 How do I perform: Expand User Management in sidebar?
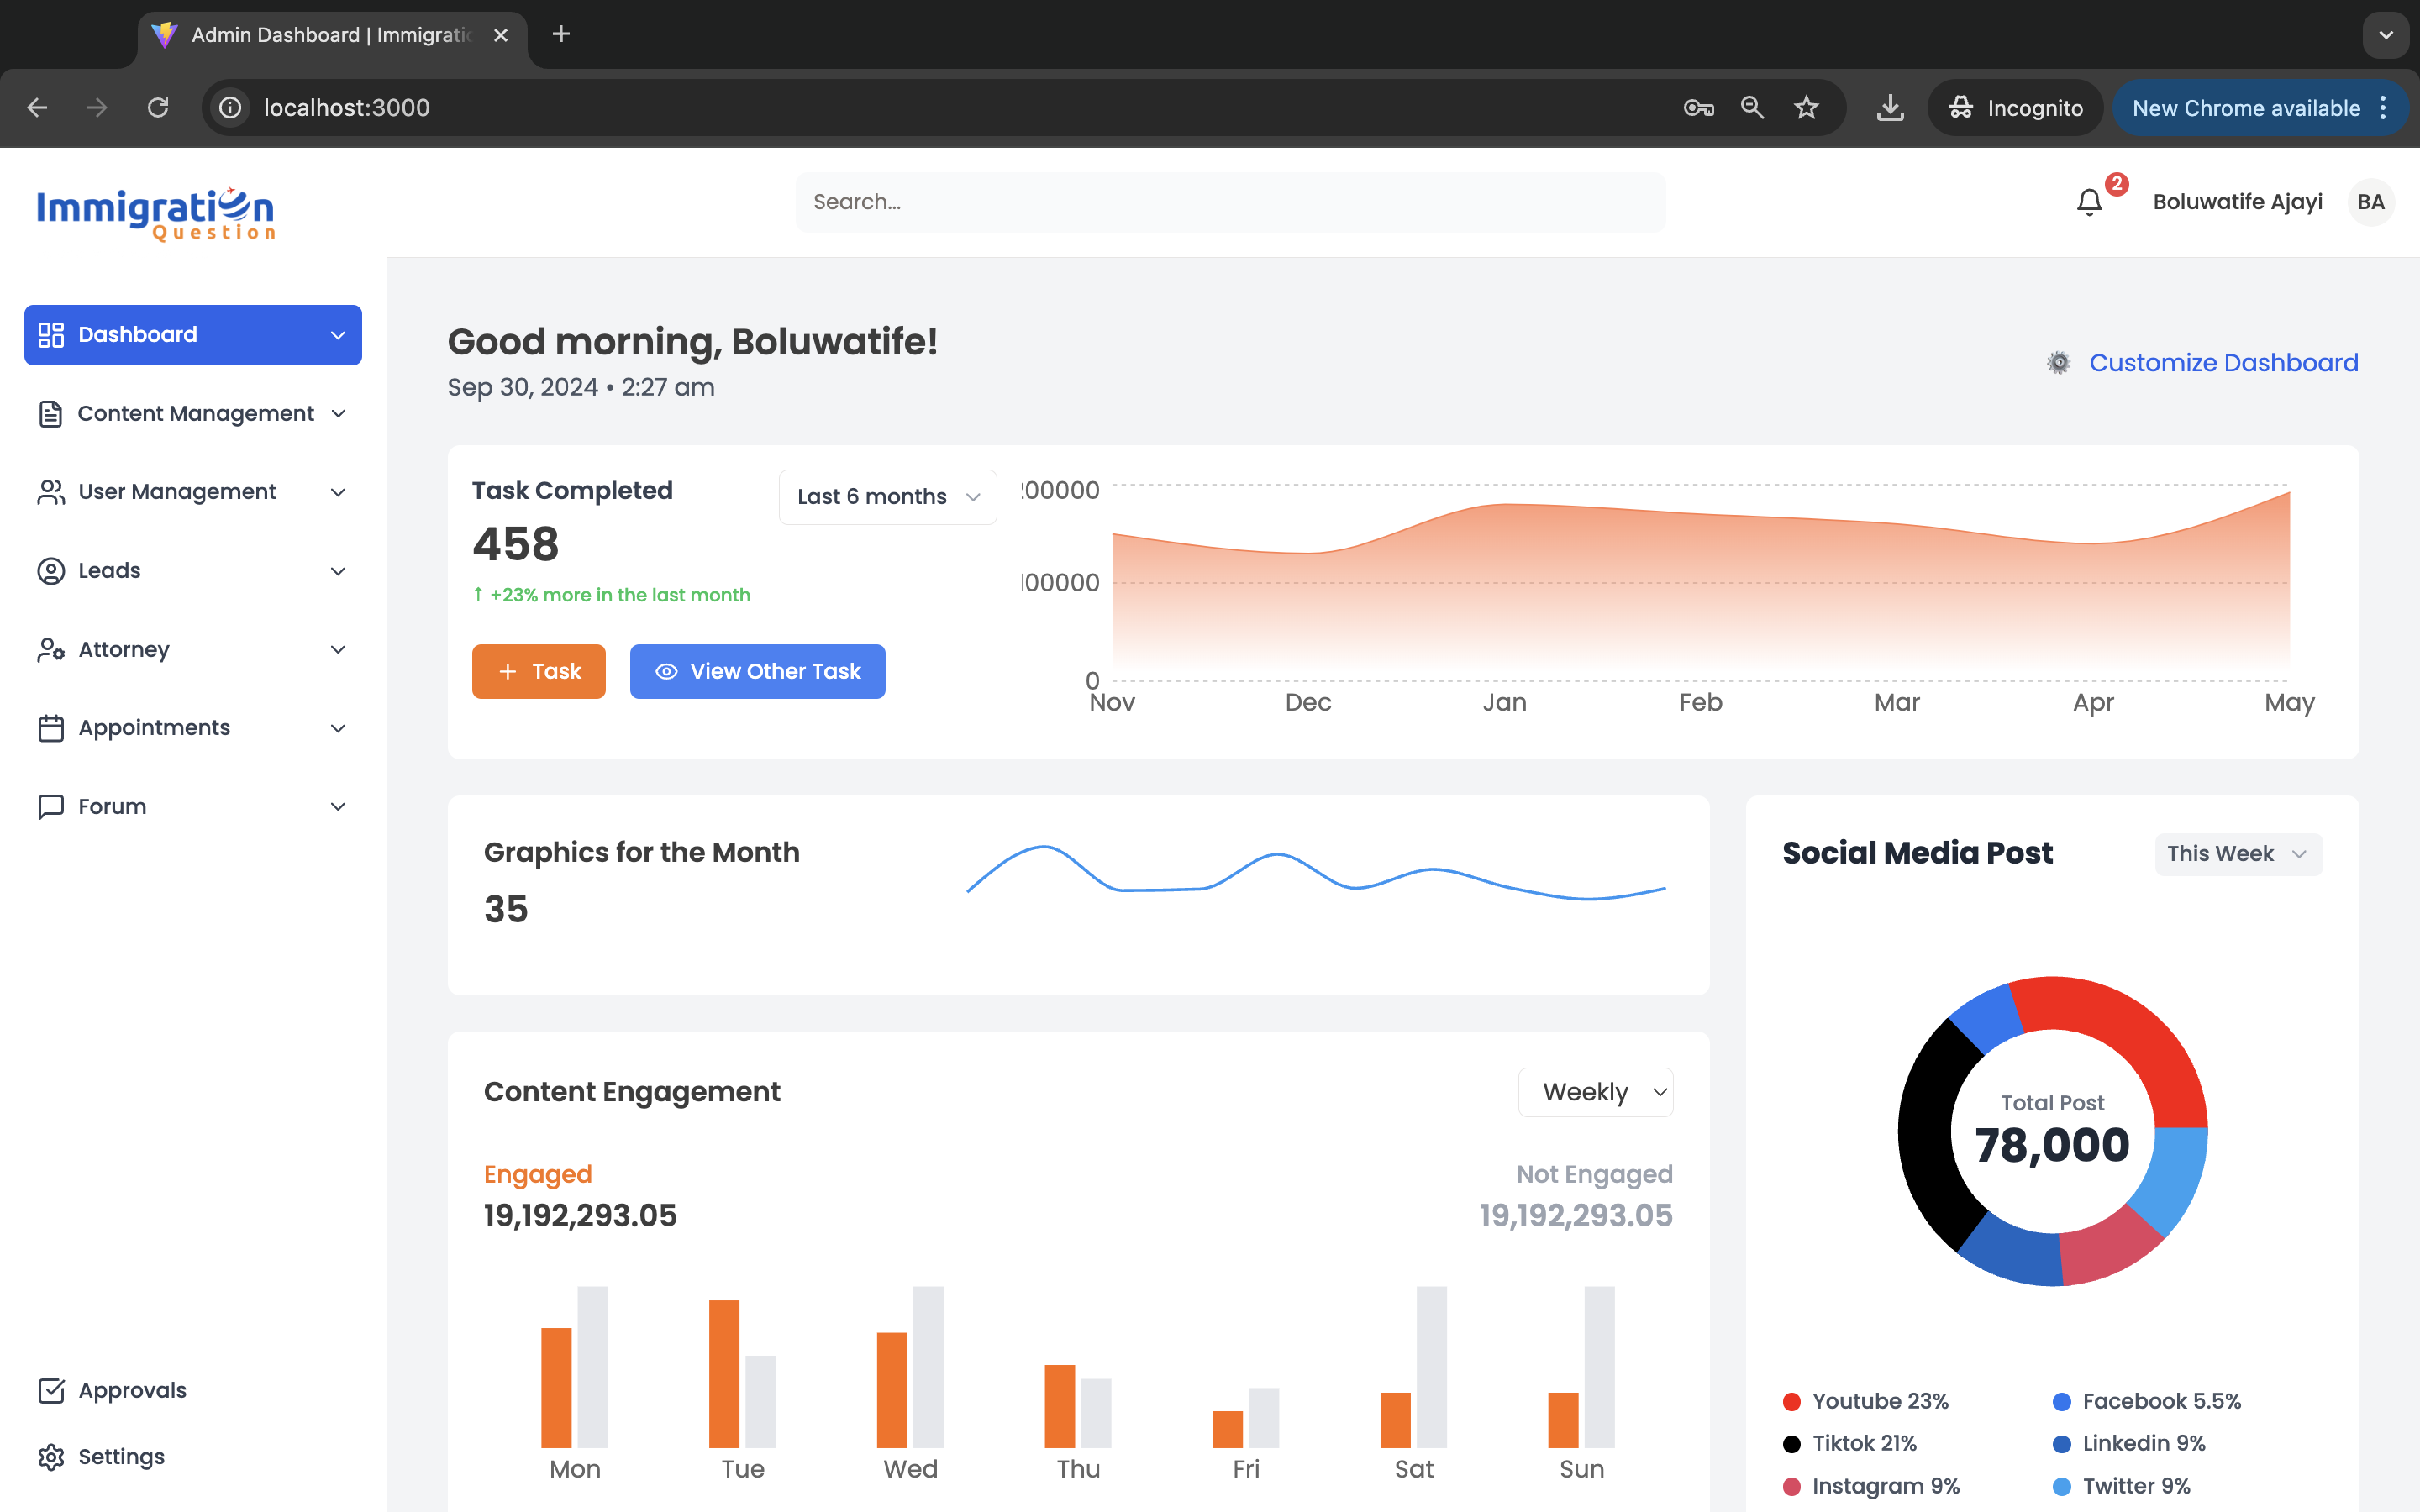pos(193,492)
